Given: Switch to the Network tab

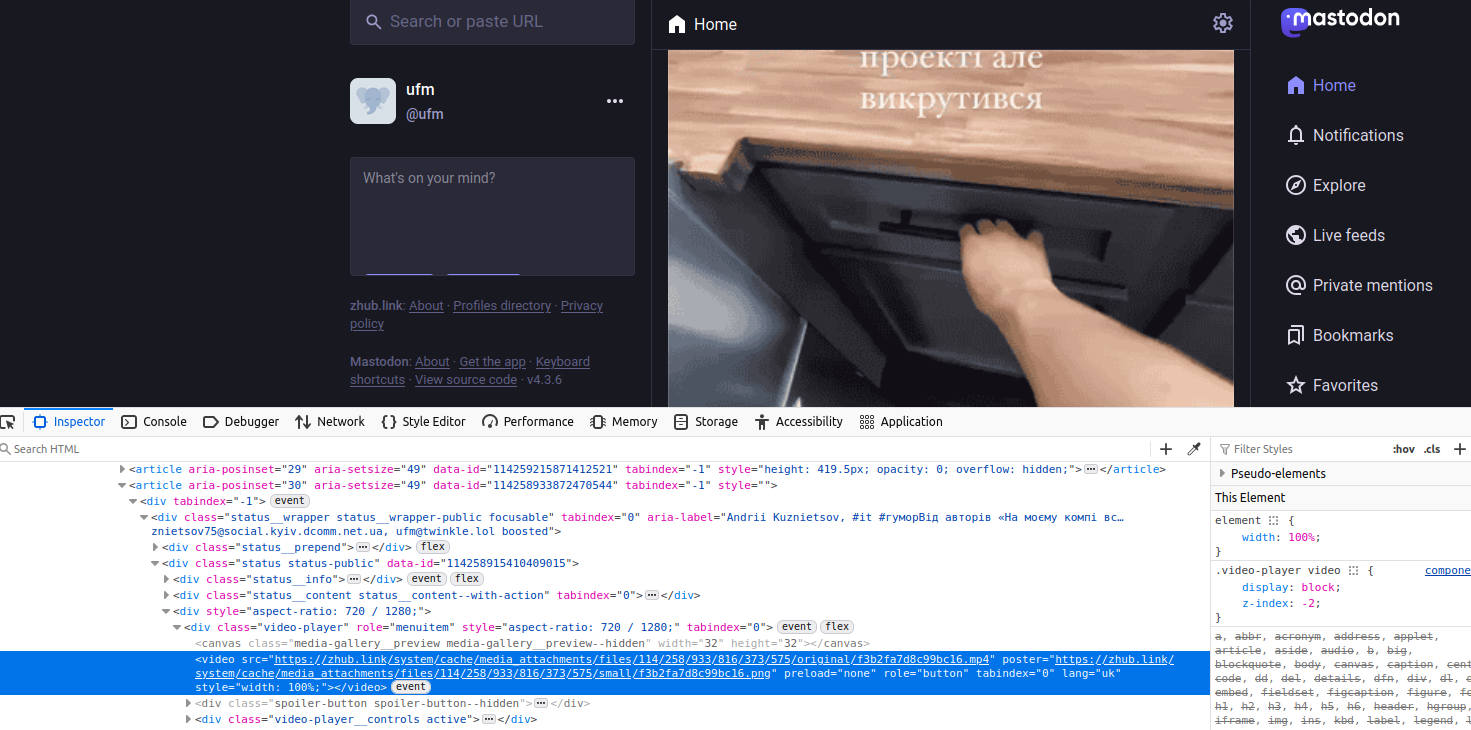Looking at the screenshot, I should [330, 422].
